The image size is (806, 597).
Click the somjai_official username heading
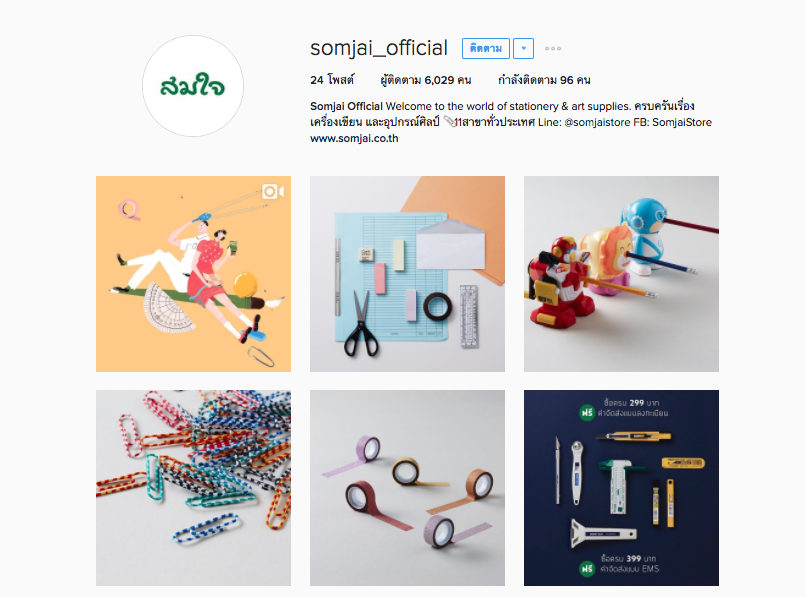(x=379, y=48)
